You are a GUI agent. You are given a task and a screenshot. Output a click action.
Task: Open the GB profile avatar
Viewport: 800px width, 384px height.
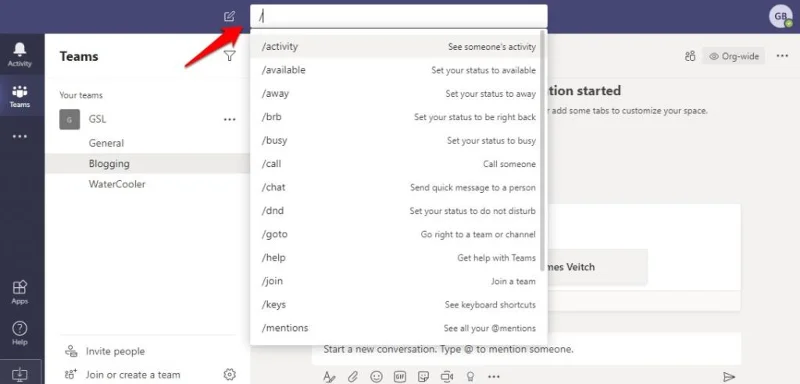coord(781,17)
